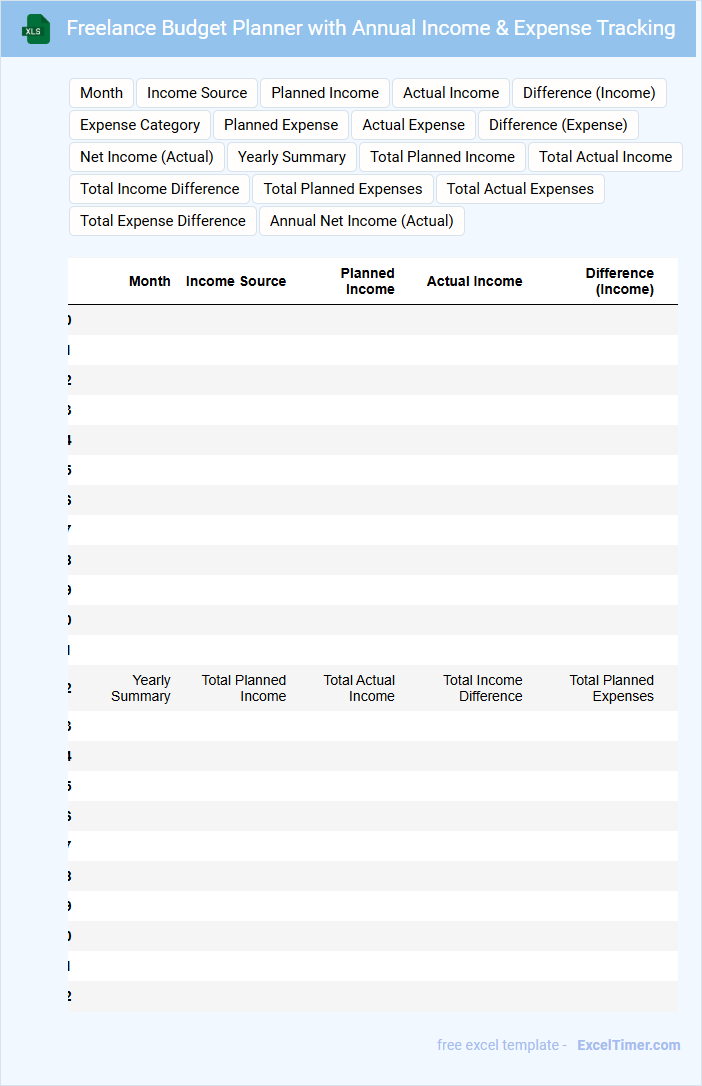Click the Planned Expense tag

click(281, 125)
